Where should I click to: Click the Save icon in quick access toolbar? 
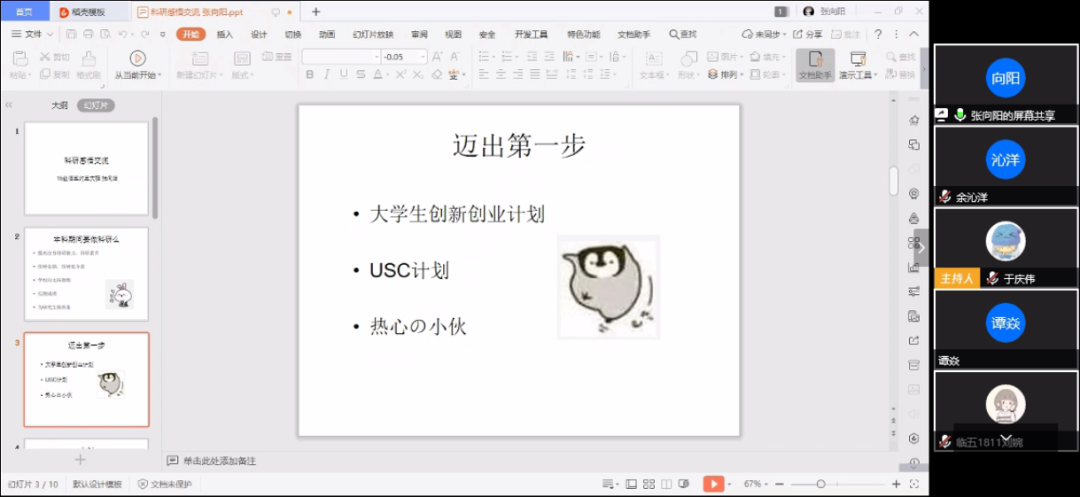point(71,34)
